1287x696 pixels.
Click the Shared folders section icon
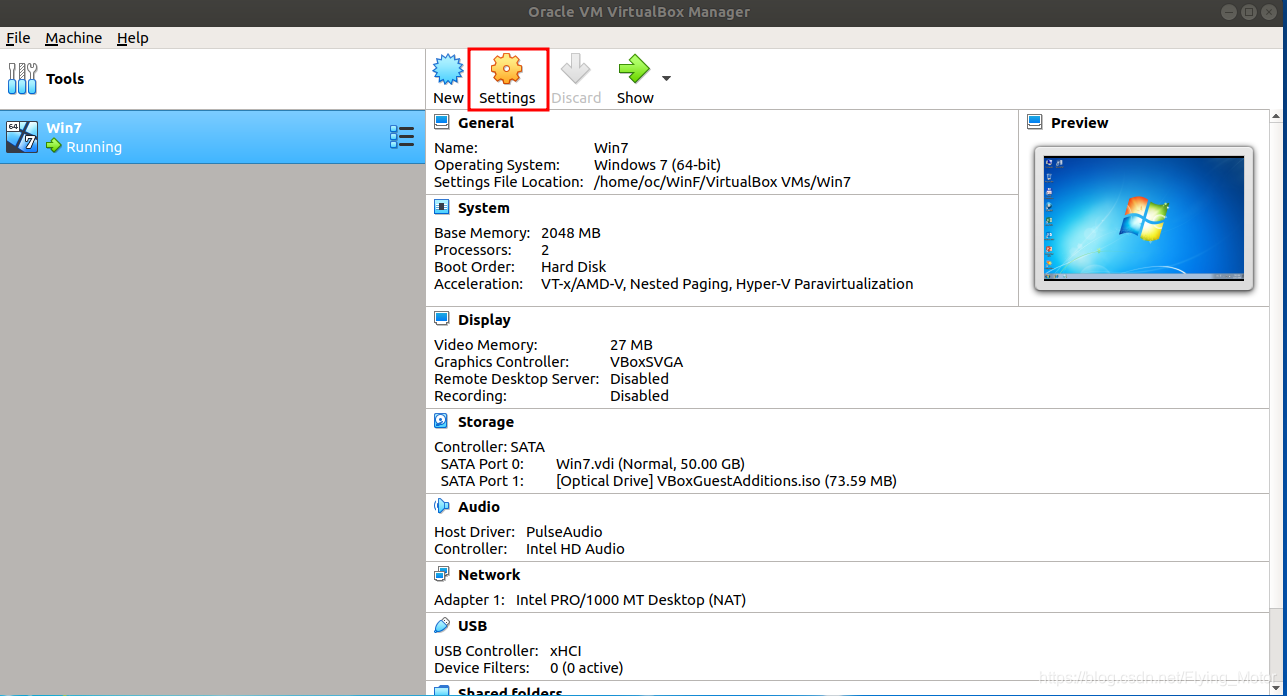coord(442,690)
